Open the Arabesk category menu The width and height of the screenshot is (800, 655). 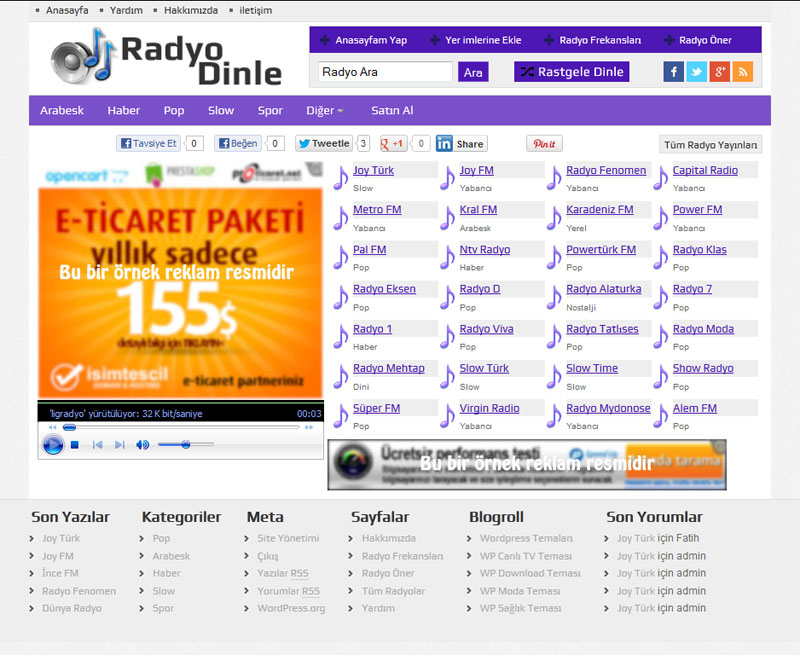[62, 110]
